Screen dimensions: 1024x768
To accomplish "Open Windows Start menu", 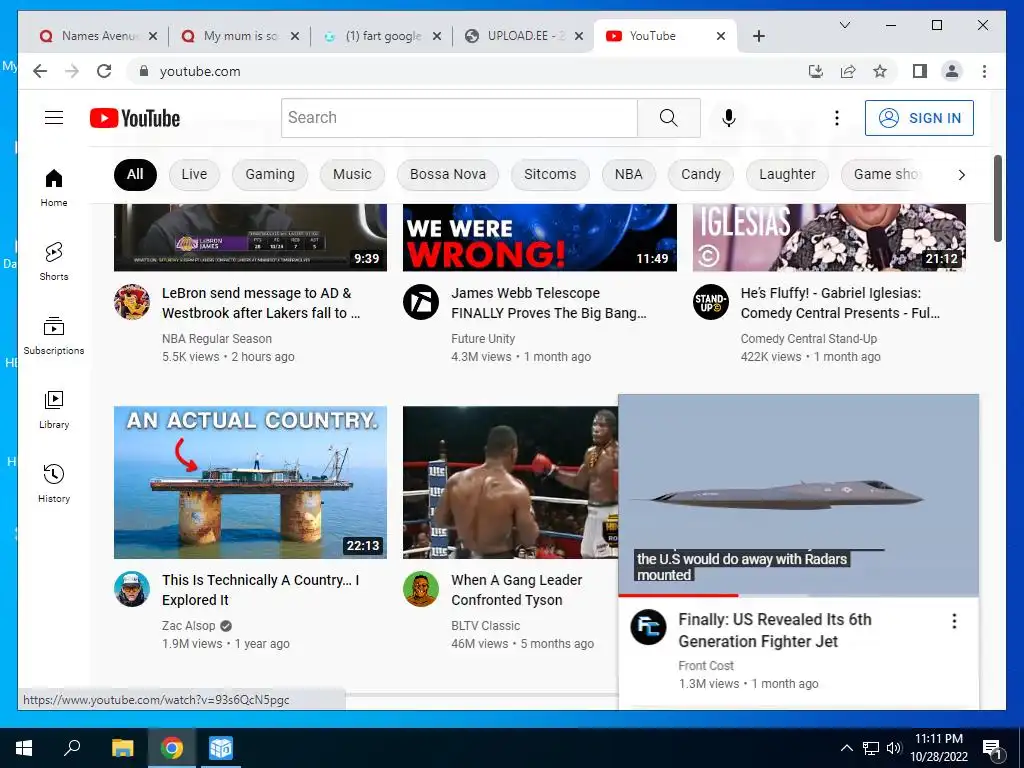I will (24, 748).
